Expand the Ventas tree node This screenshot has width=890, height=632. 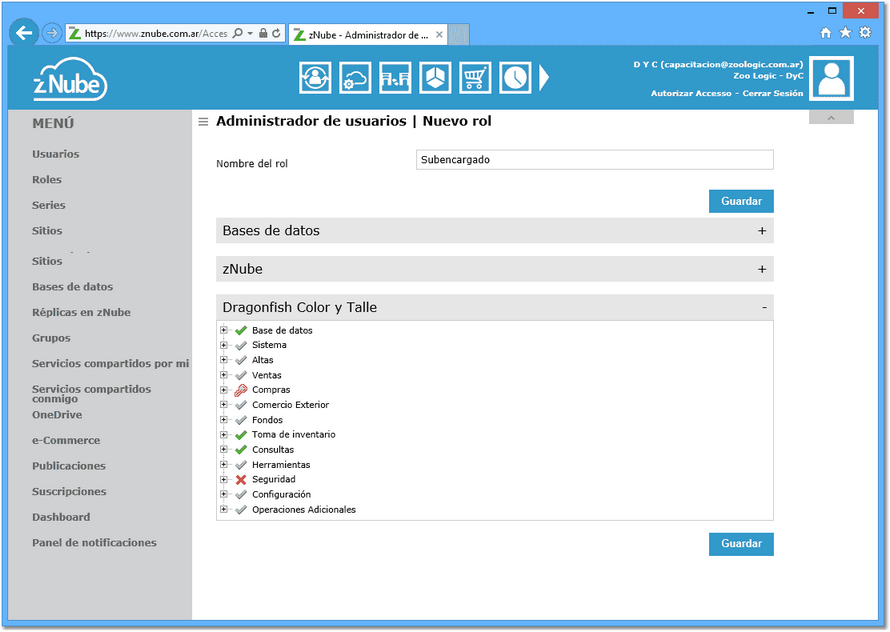point(224,375)
